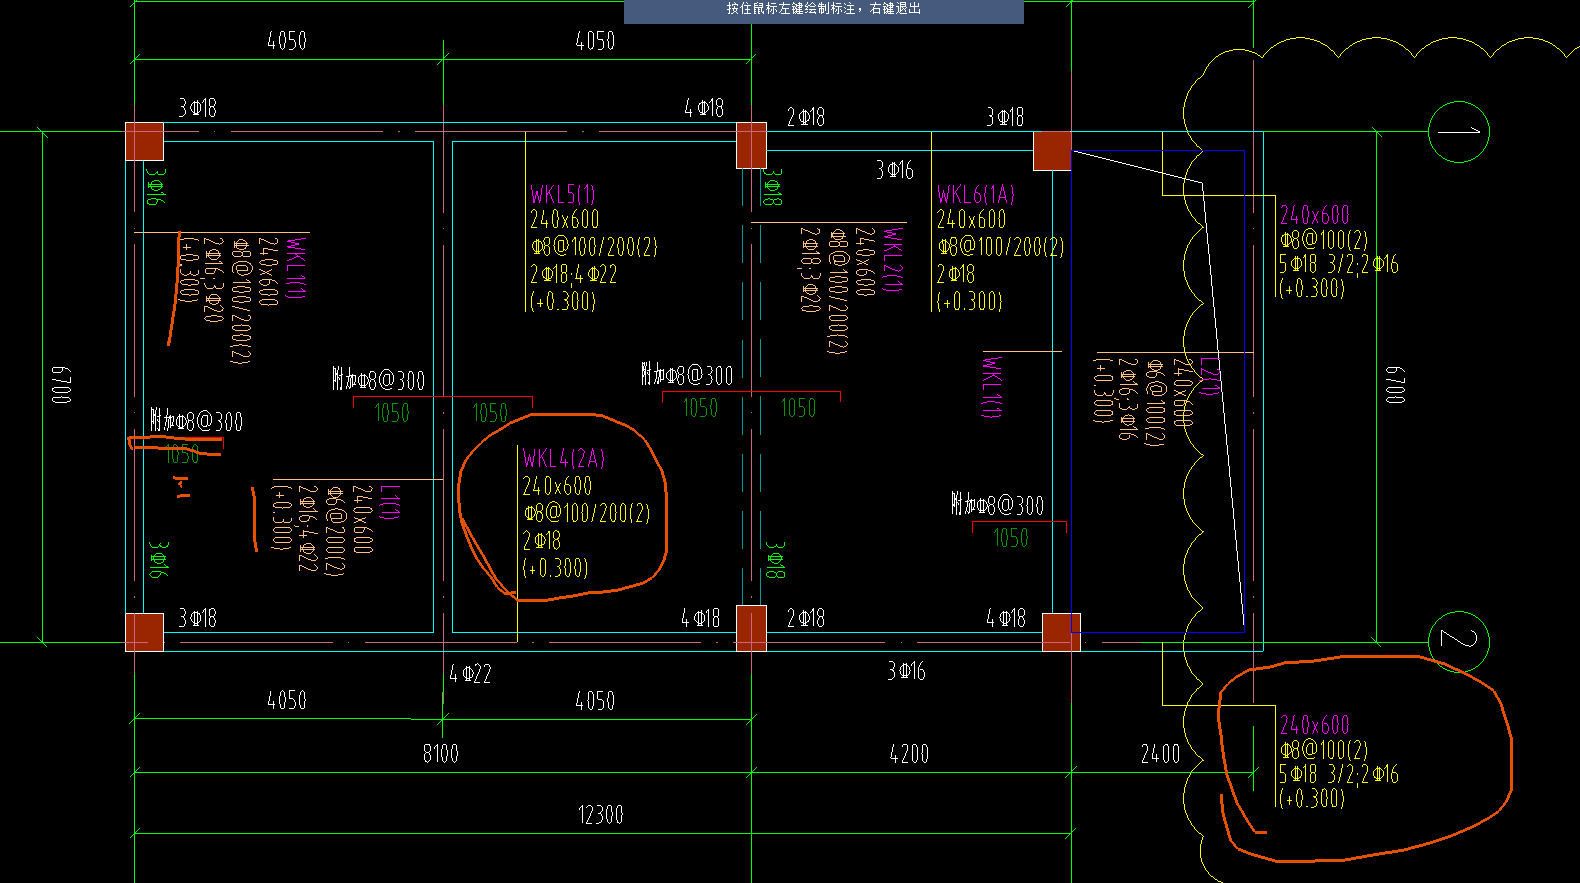Select the WKL6(1A) beam label
The width and height of the screenshot is (1580, 883).
click(976, 194)
